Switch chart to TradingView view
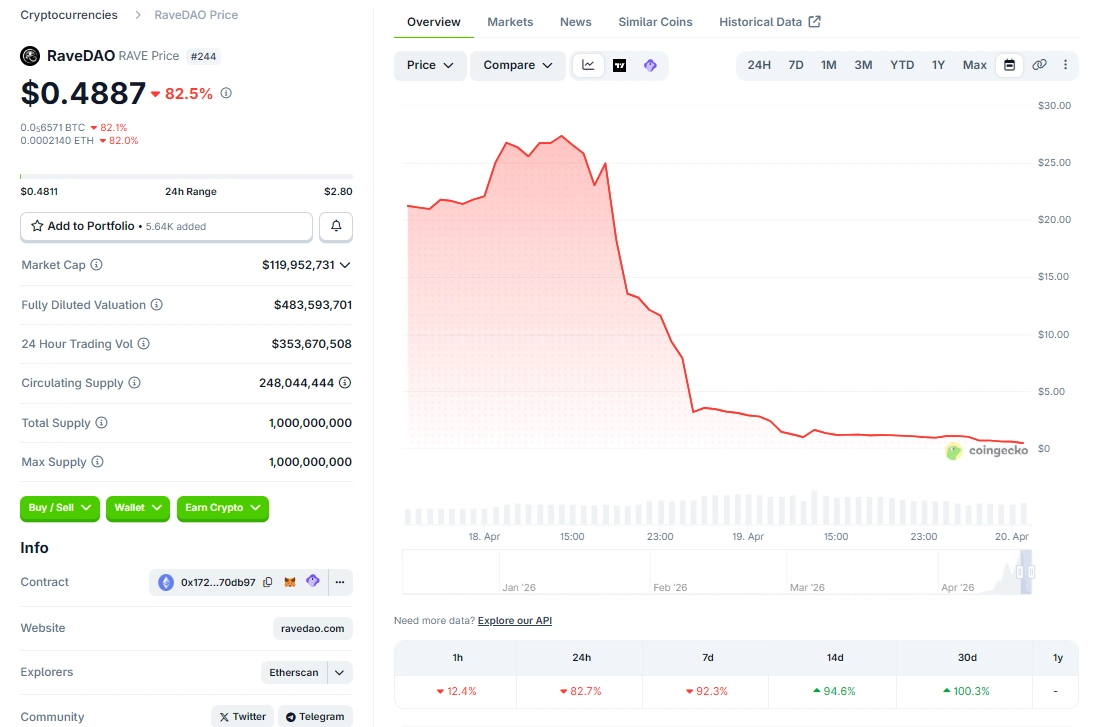 tap(619, 66)
